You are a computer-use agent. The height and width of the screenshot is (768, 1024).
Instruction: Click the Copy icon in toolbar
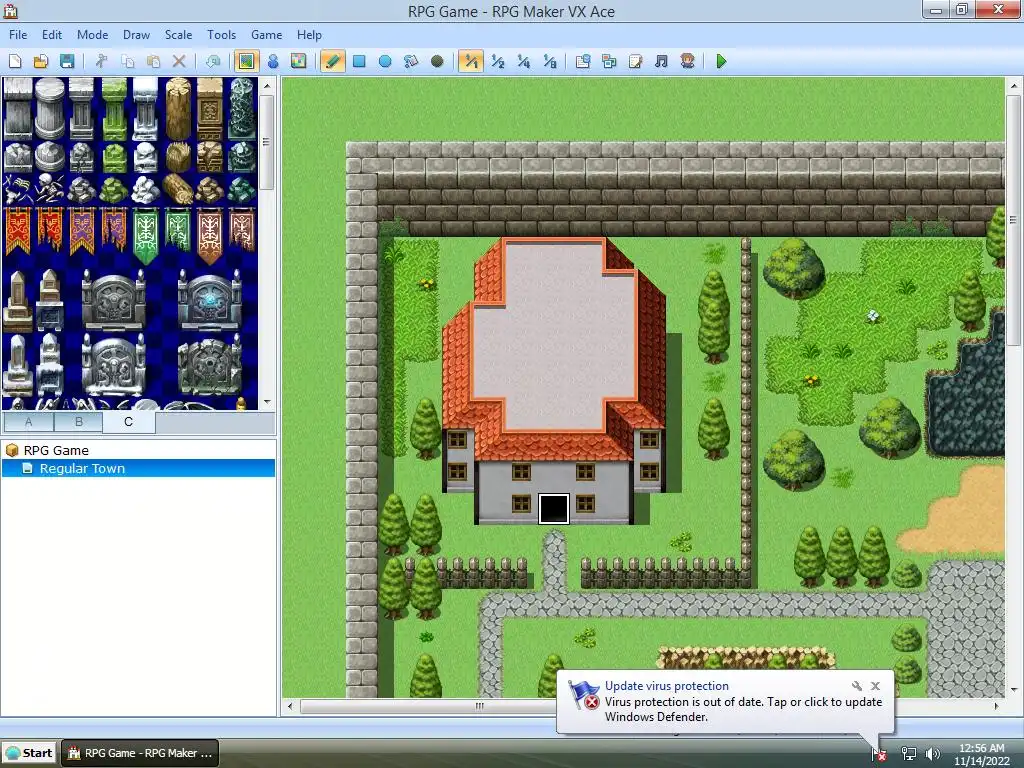click(x=127, y=61)
